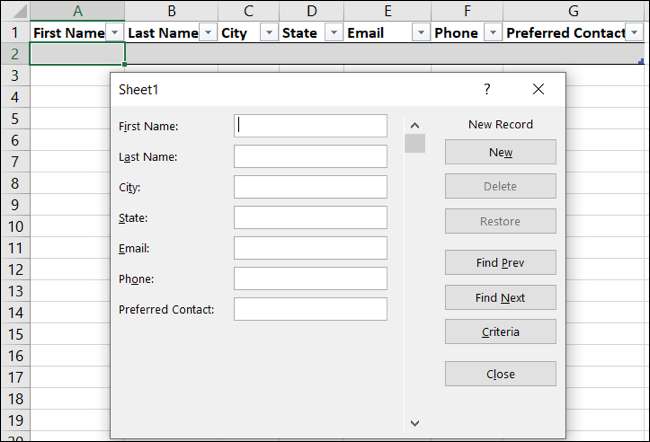This screenshot has width=650, height=442.
Task: Click the Find Prev button
Action: tap(500, 263)
